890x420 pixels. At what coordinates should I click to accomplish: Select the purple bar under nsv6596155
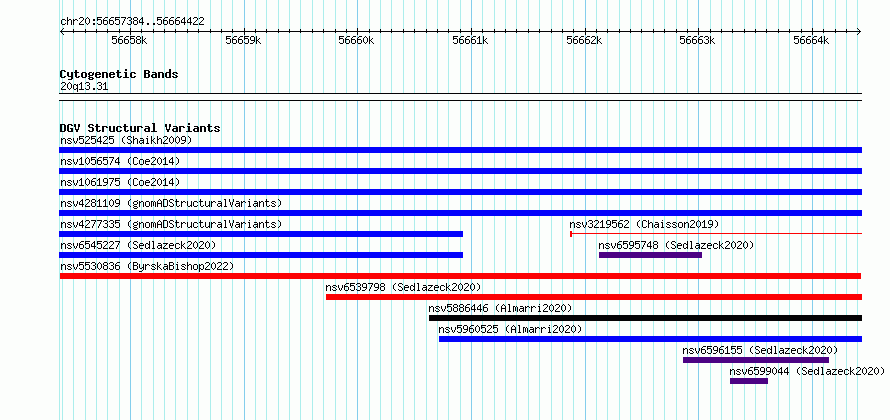(756, 360)
